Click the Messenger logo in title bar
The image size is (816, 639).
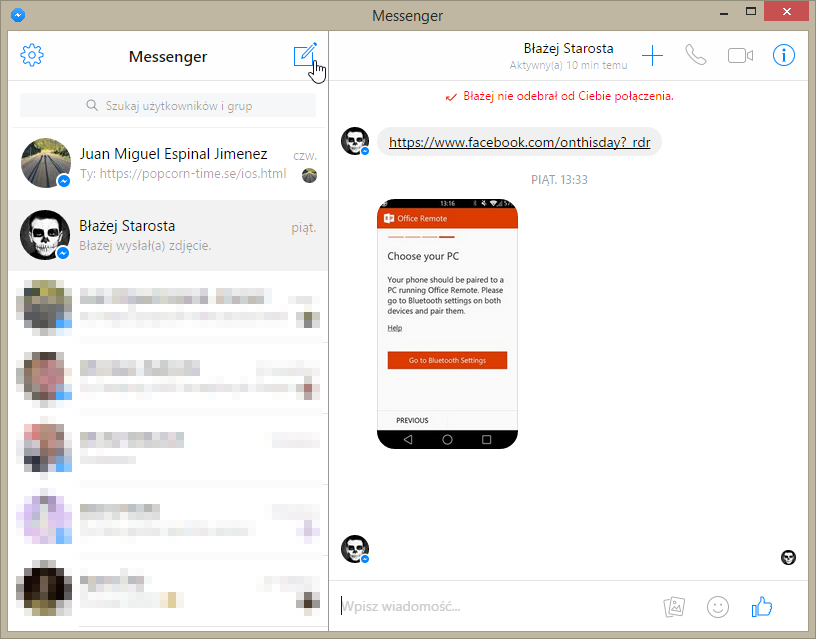pyautogui.click(x=18, y=15)
